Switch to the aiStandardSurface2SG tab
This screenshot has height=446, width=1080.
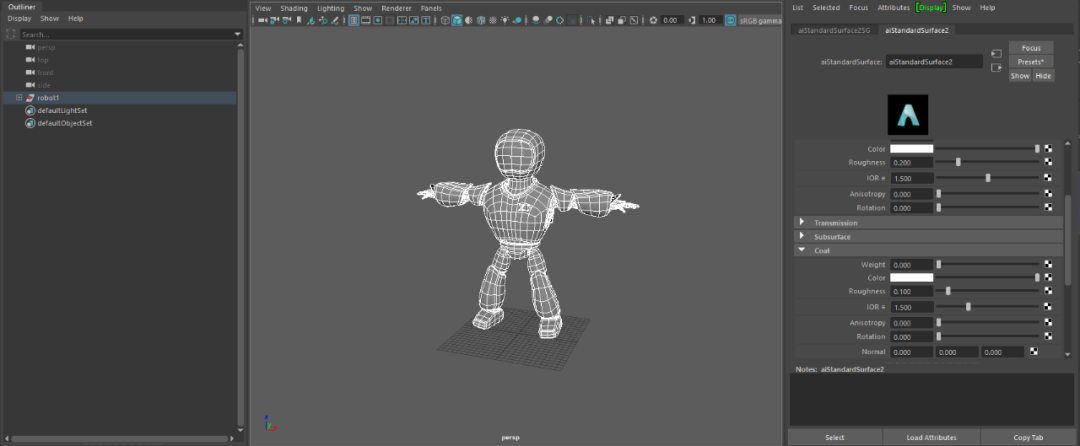[x=833, y=30]
